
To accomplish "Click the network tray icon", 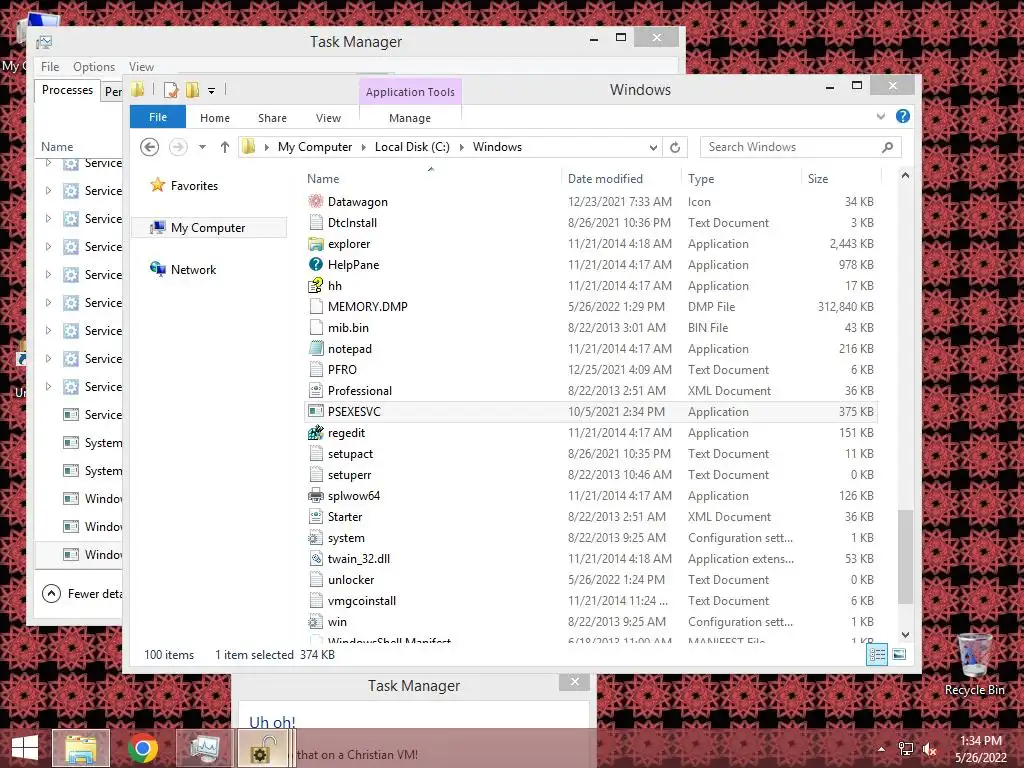I will (x=906, y=749).
